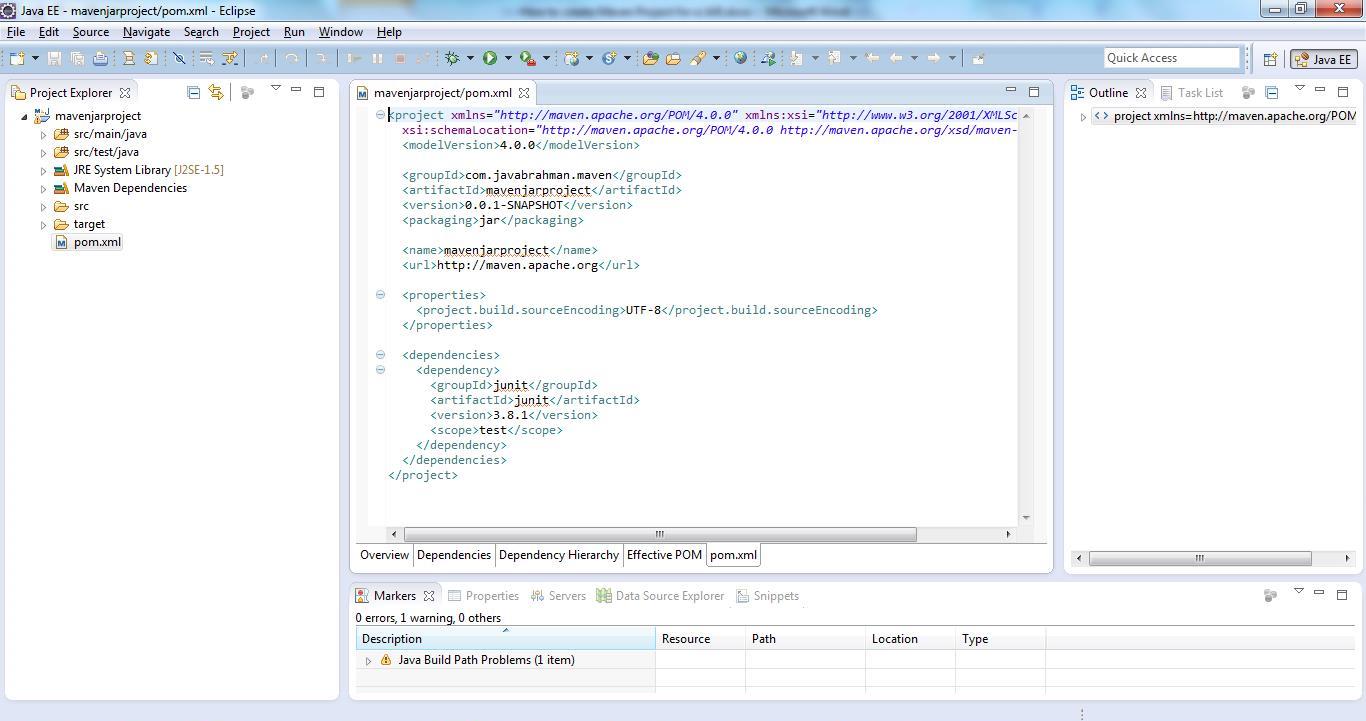This screenshot has height=721, width=1366.
Task: Click the Quick Access search field
Action: [1171, 58]
